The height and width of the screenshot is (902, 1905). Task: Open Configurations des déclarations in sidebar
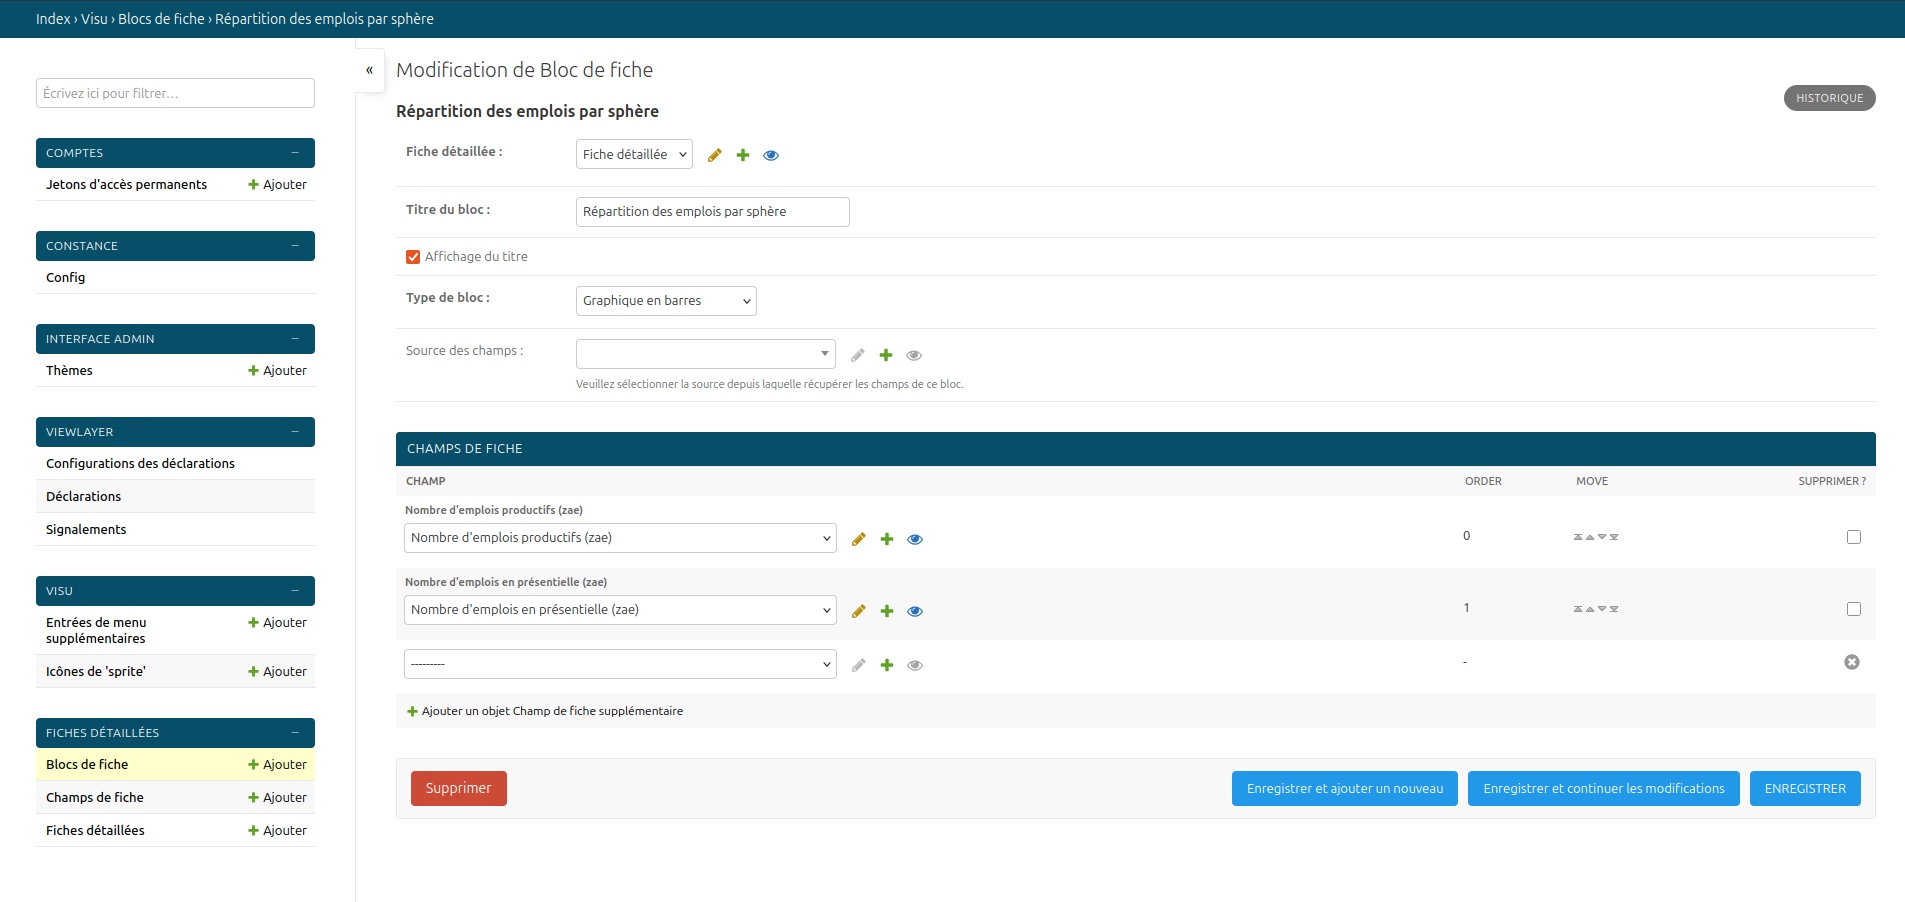[x=140, y=464]
